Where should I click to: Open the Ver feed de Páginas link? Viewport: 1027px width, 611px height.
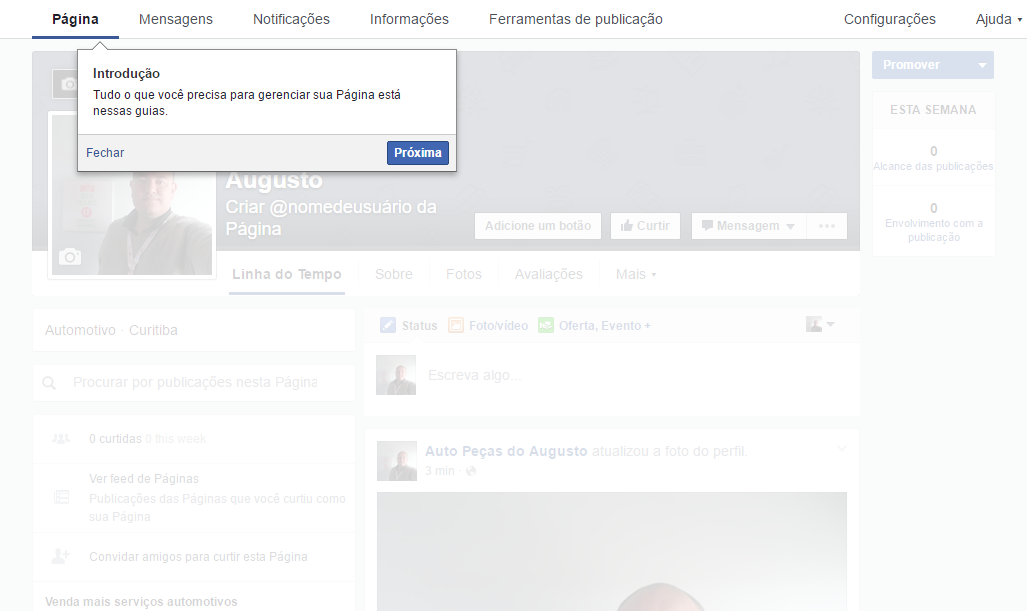coord(143,479)
